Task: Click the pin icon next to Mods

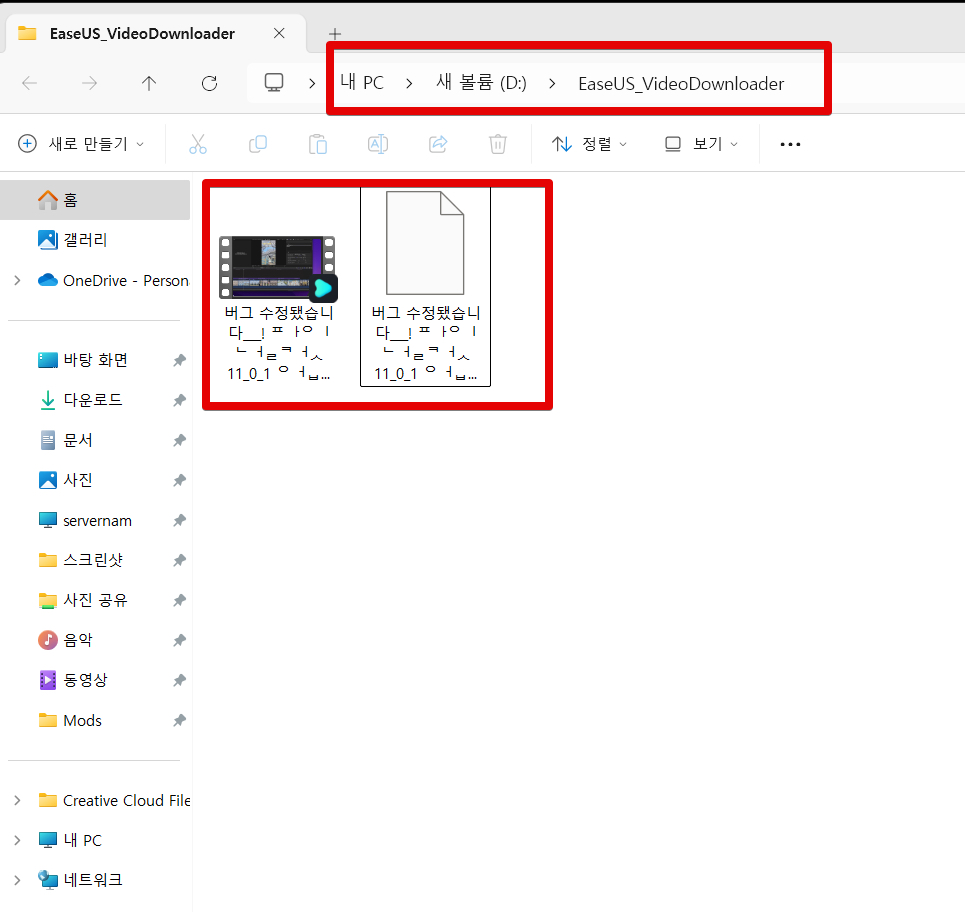Action: (179, 720)
